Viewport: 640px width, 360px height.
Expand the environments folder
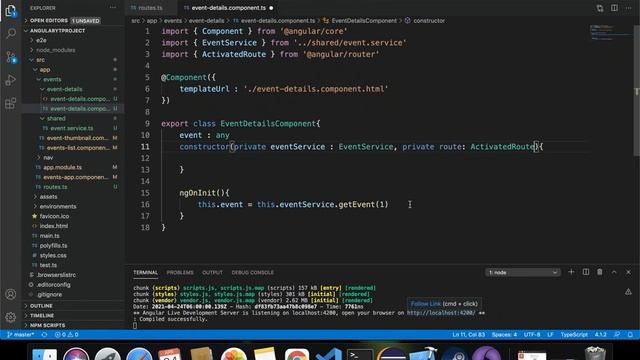[x=73, y=207]
